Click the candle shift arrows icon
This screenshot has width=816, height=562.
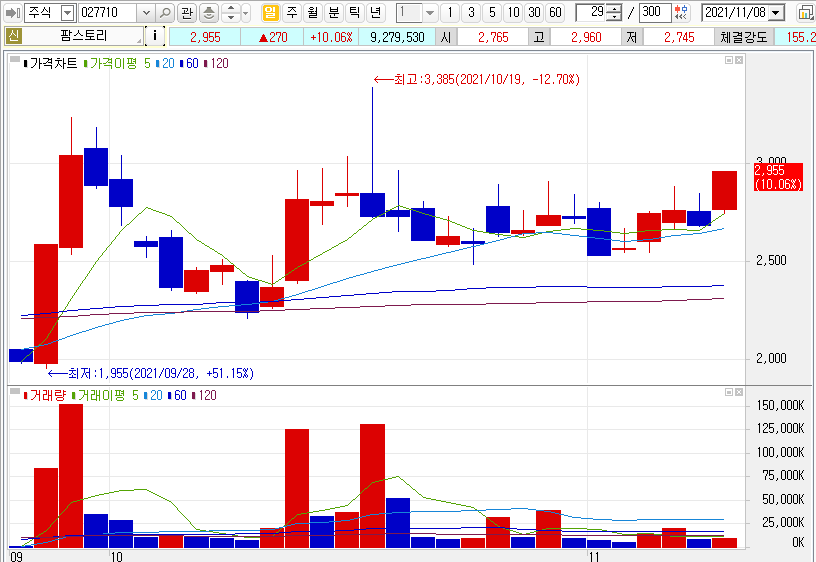click(x=681, y=12)
